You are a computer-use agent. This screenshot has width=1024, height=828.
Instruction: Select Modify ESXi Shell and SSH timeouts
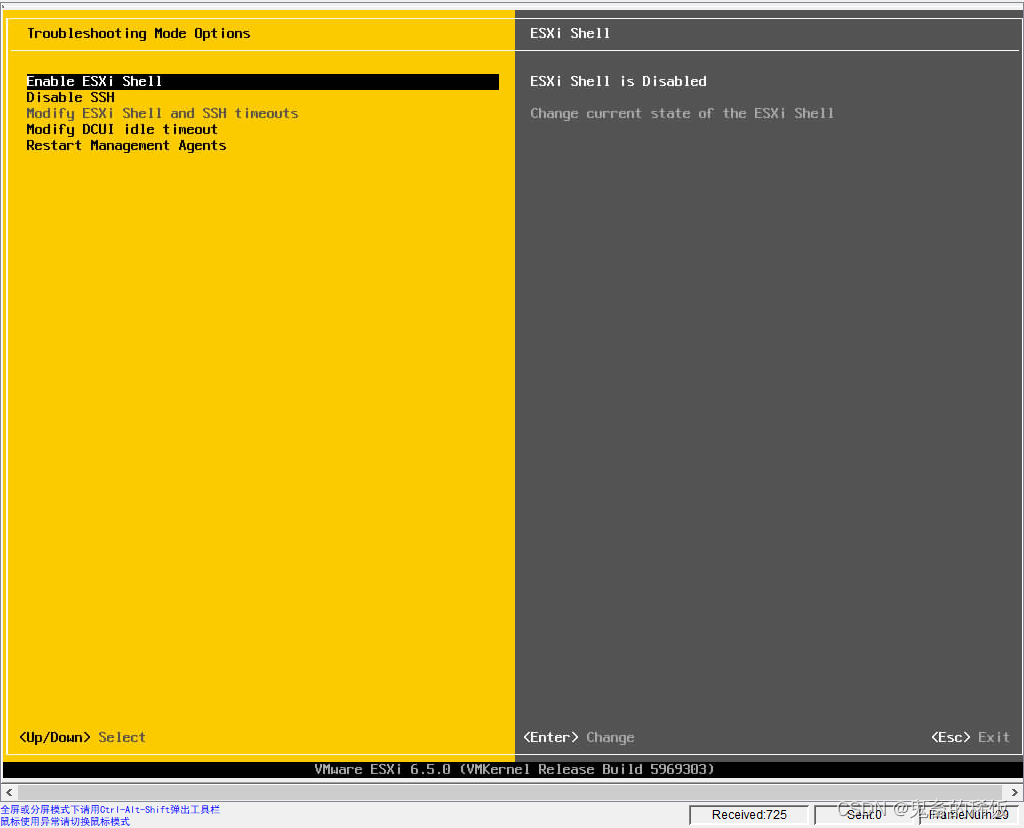point(163,113)
